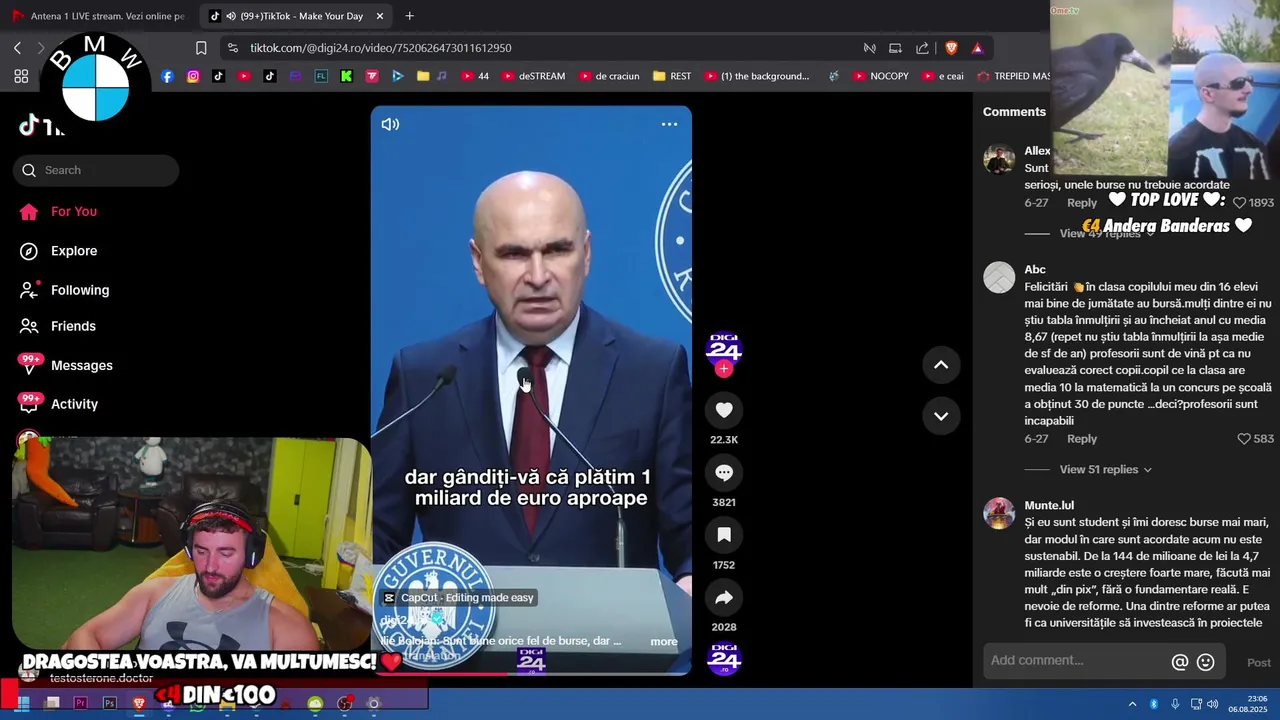
Task: Switch to the Antena 1 LIVE stream tab
Action: [98, 16]
